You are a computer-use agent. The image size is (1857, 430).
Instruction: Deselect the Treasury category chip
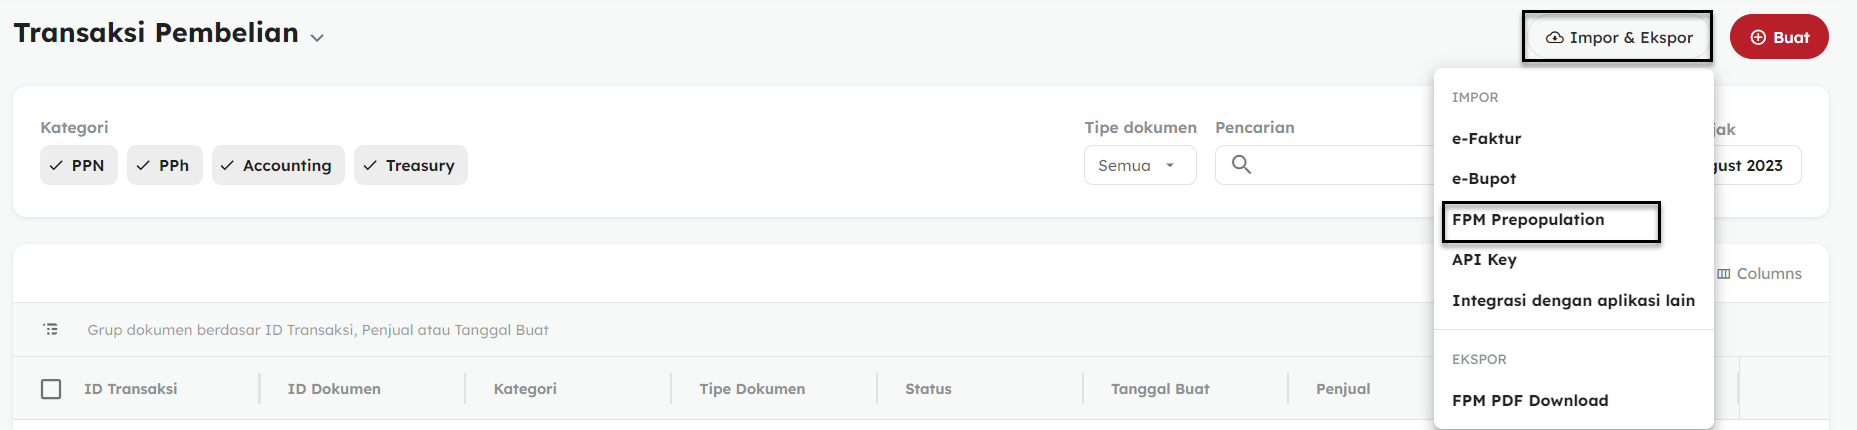coord(410,166)
